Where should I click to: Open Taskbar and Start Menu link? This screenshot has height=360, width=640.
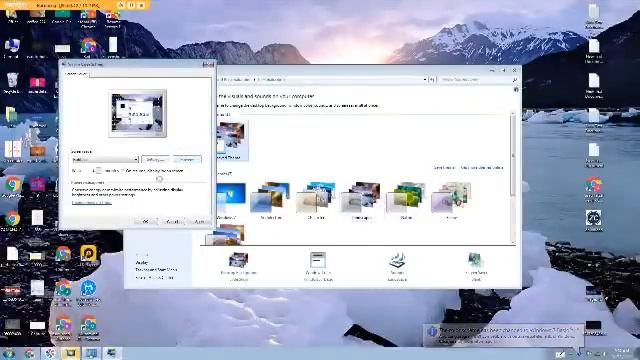pyautogui.click(x=156, y=270)
